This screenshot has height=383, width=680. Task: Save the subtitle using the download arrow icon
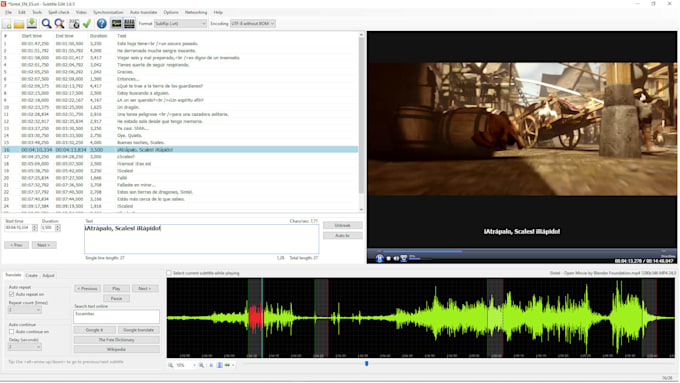(32, 24)
